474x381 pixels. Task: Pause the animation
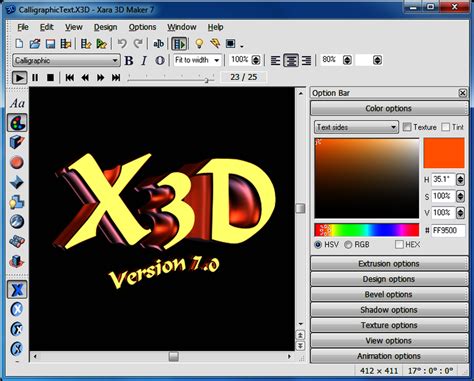[x=35, y=78]
